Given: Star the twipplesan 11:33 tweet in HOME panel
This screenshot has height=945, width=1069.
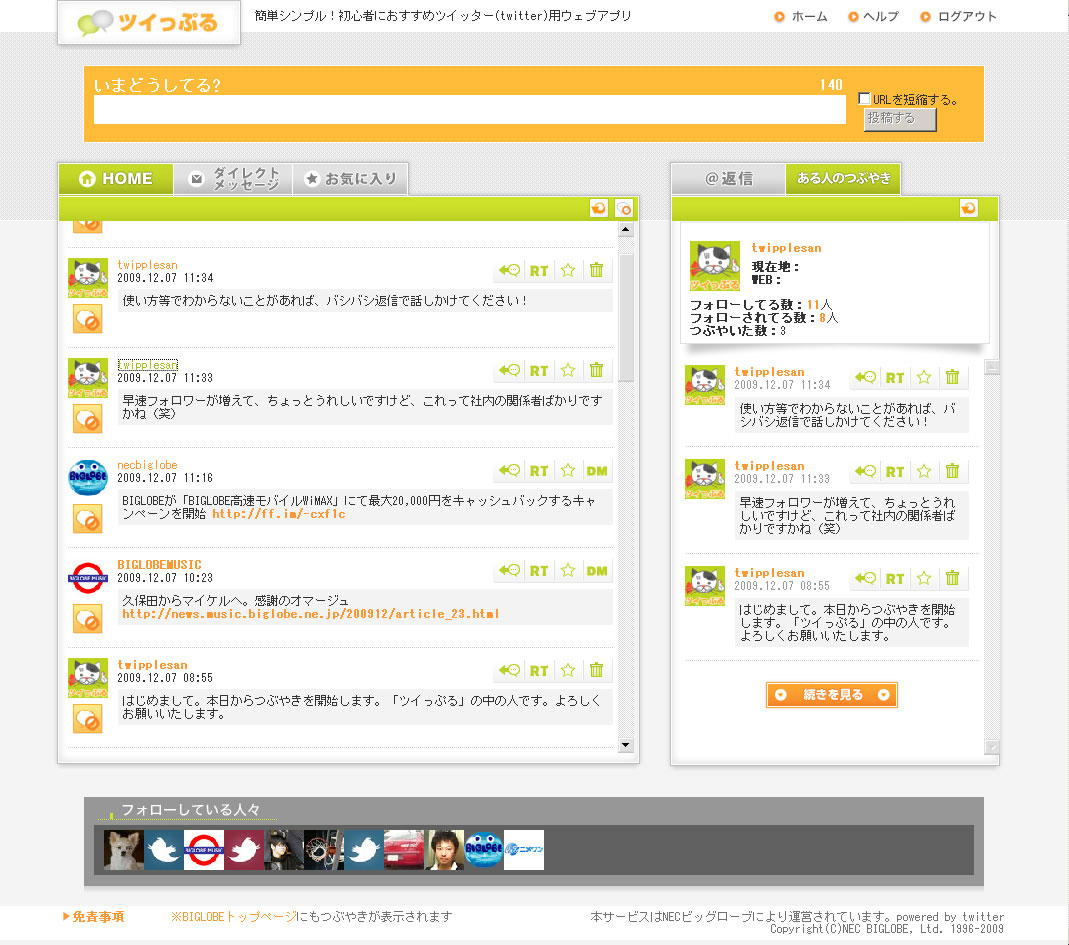Looking at the screenshot, I should click(568, 371).
